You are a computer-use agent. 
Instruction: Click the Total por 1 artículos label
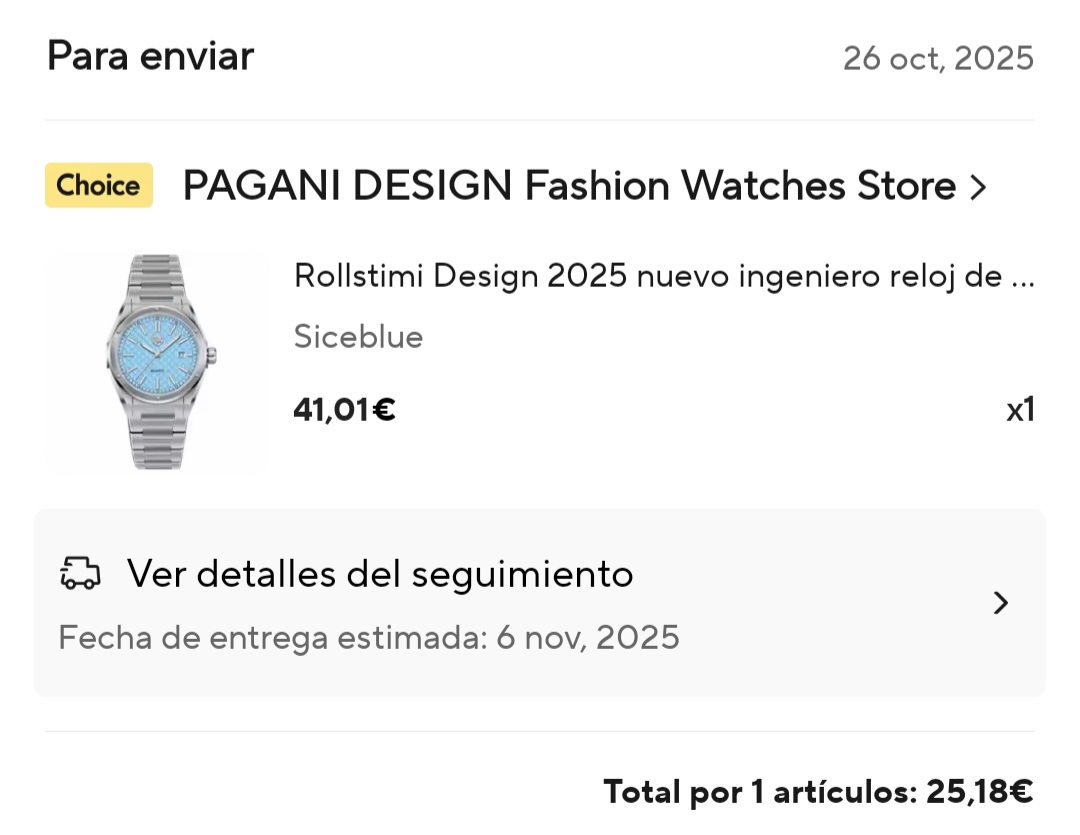tap(760, 793)
